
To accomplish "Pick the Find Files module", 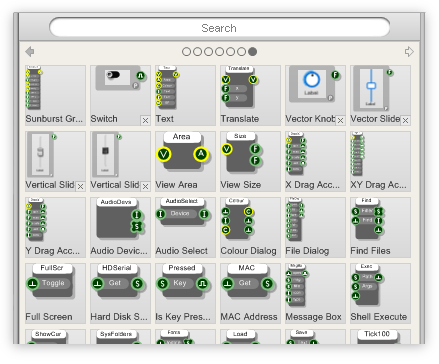I will point(380,227).
